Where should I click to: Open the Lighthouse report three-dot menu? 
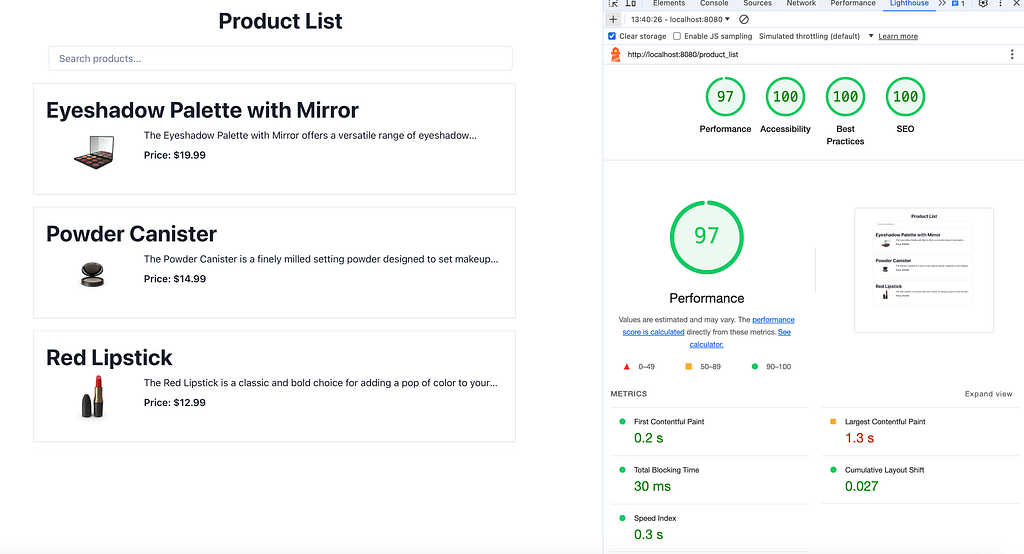(1012, 55)
